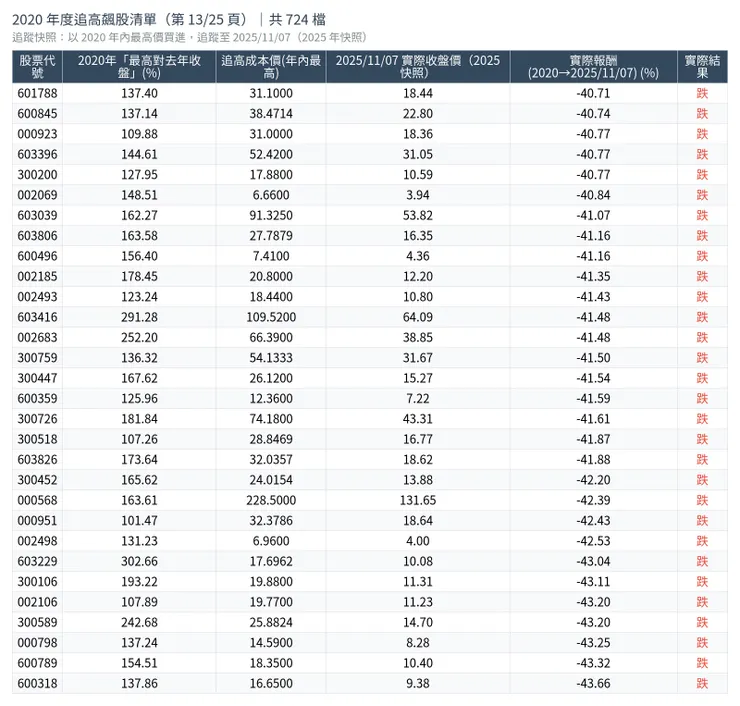Click the 2020年「最高對去年收盤」(%) column header
Viewport: 740px width, 706px height.
(x=139, y=67)
